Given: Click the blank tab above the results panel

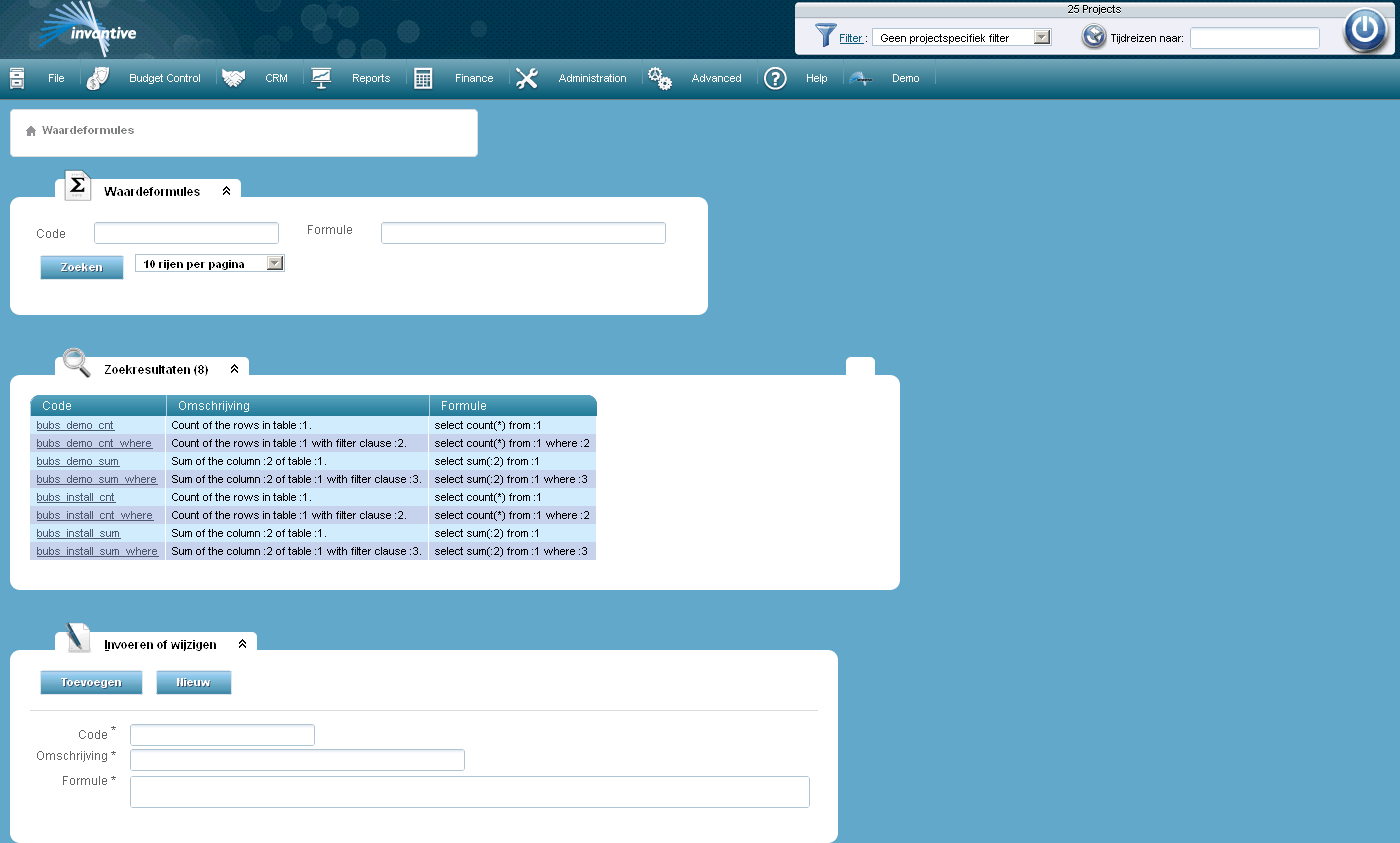Looking at the screenshot, I should coord(860,366).
